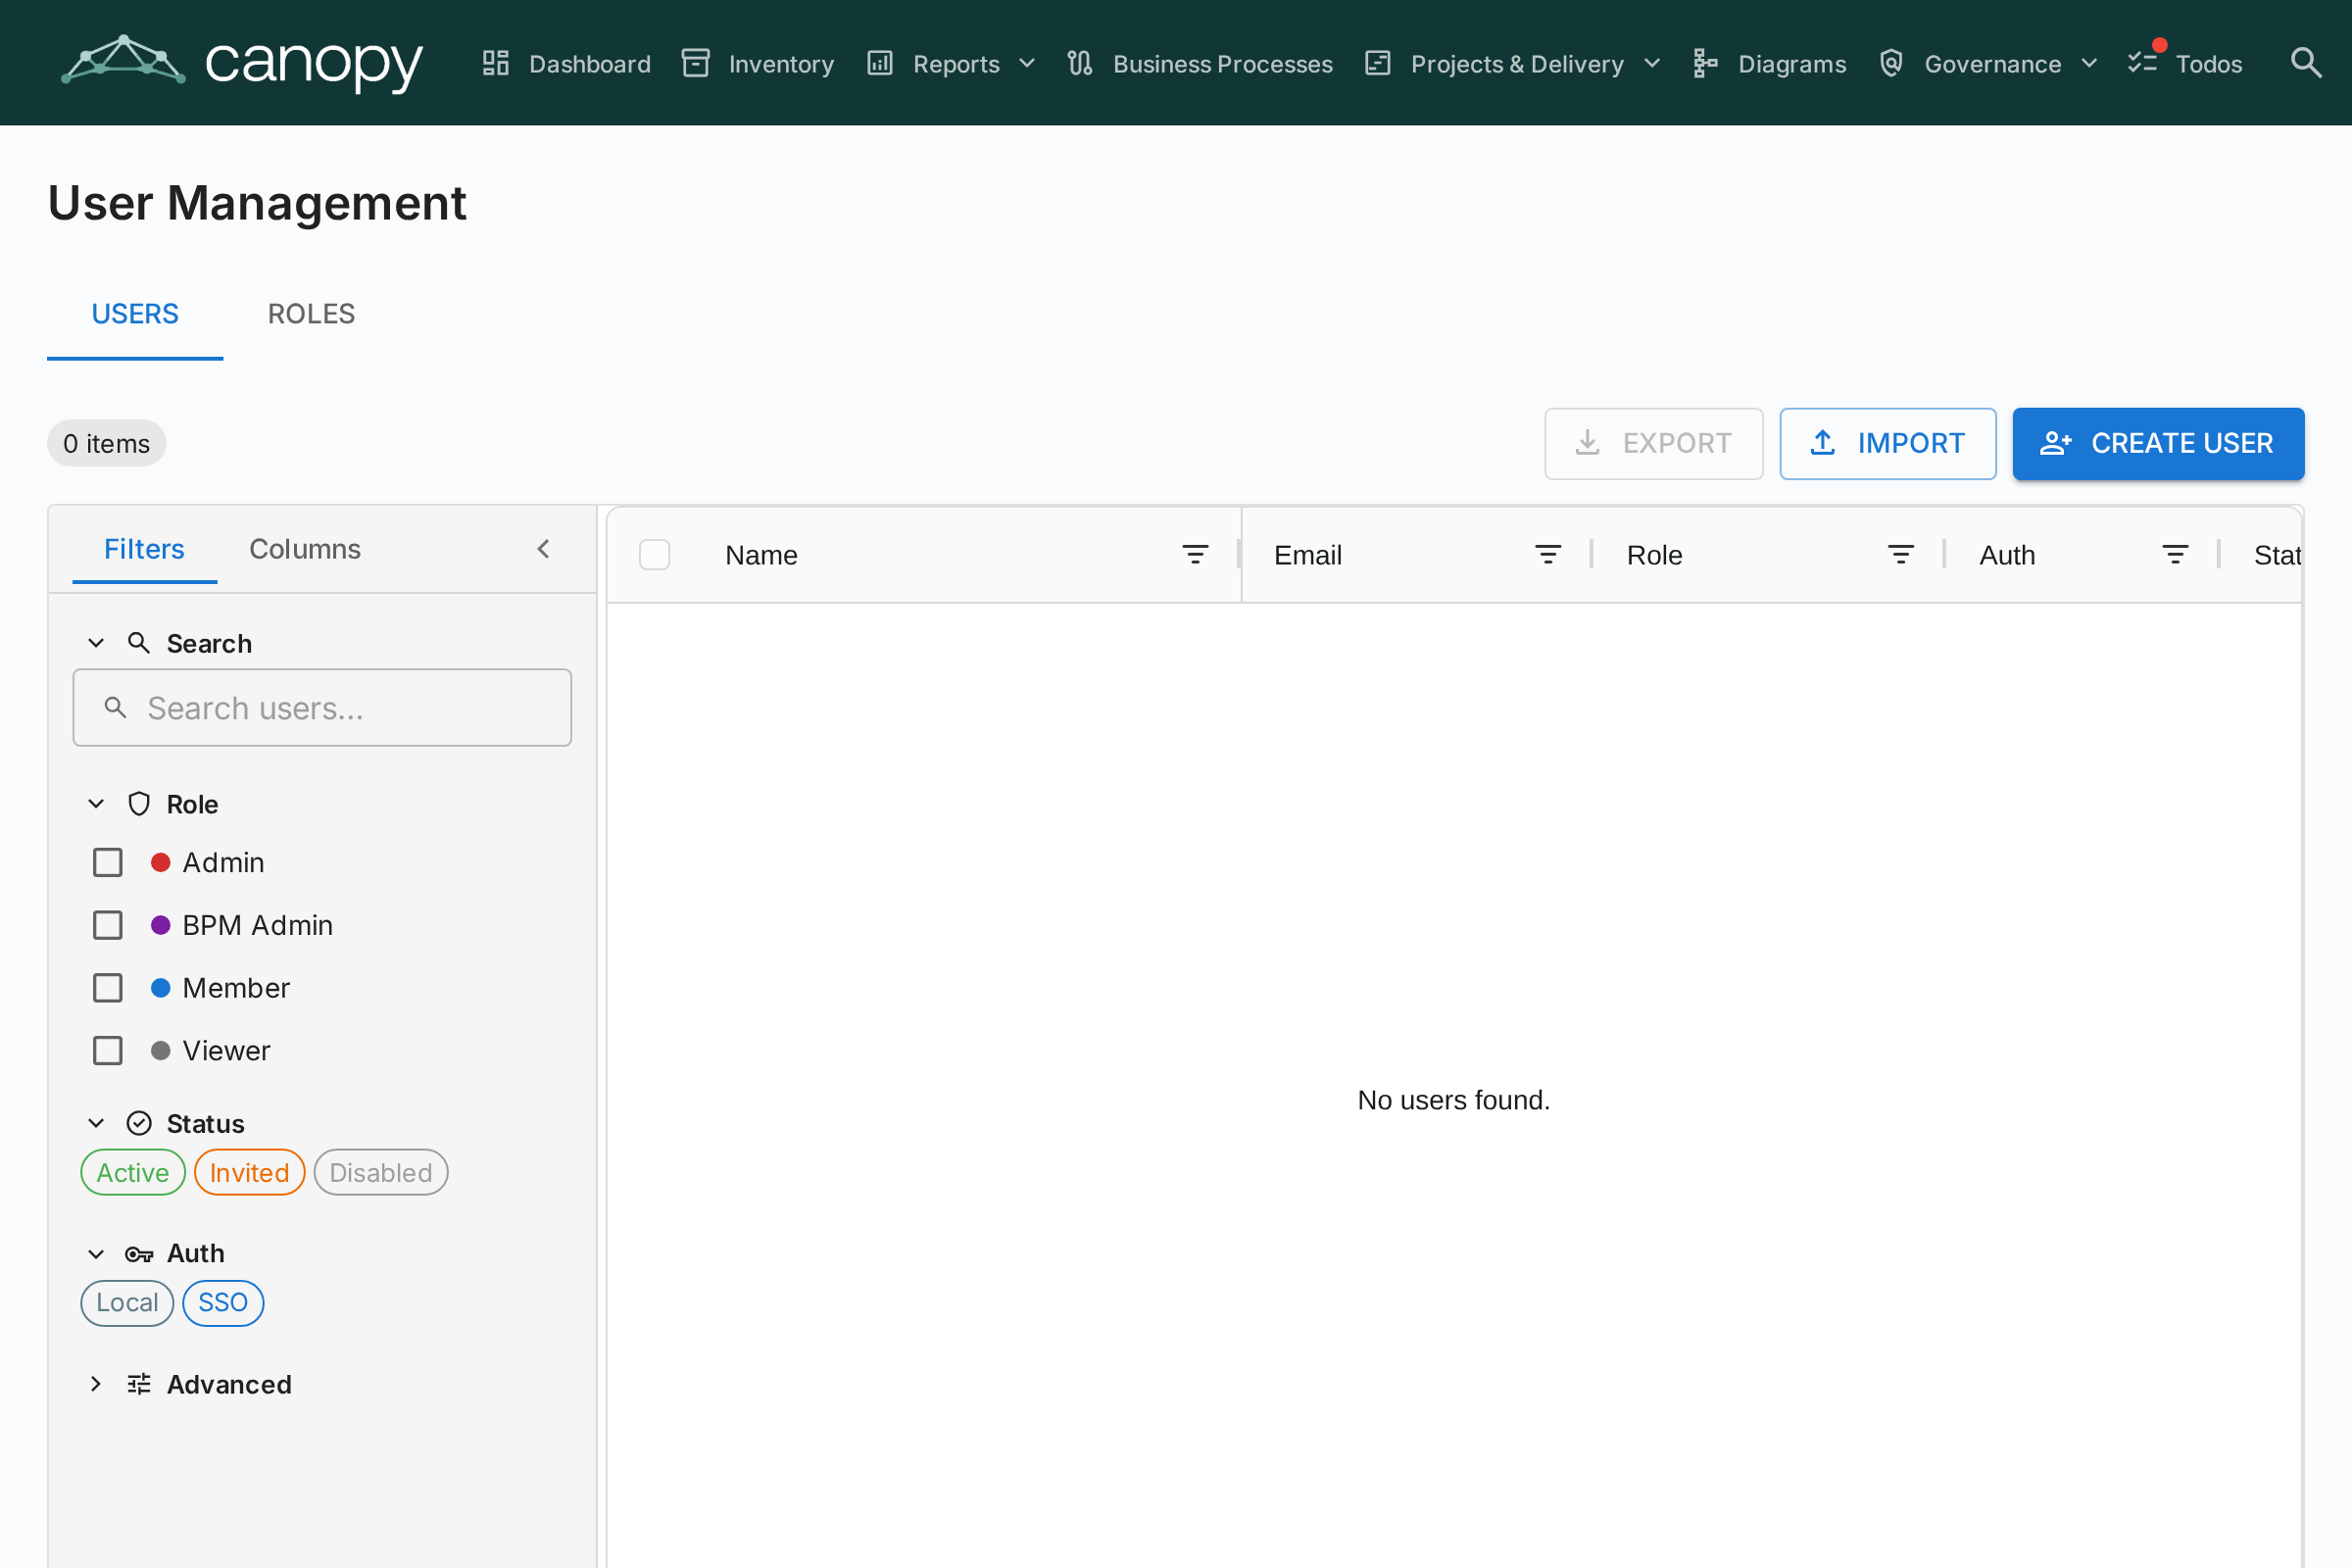Click the Auth key icon
The width and height of the screenshot is (2352, 1568).
(139, 1254)
